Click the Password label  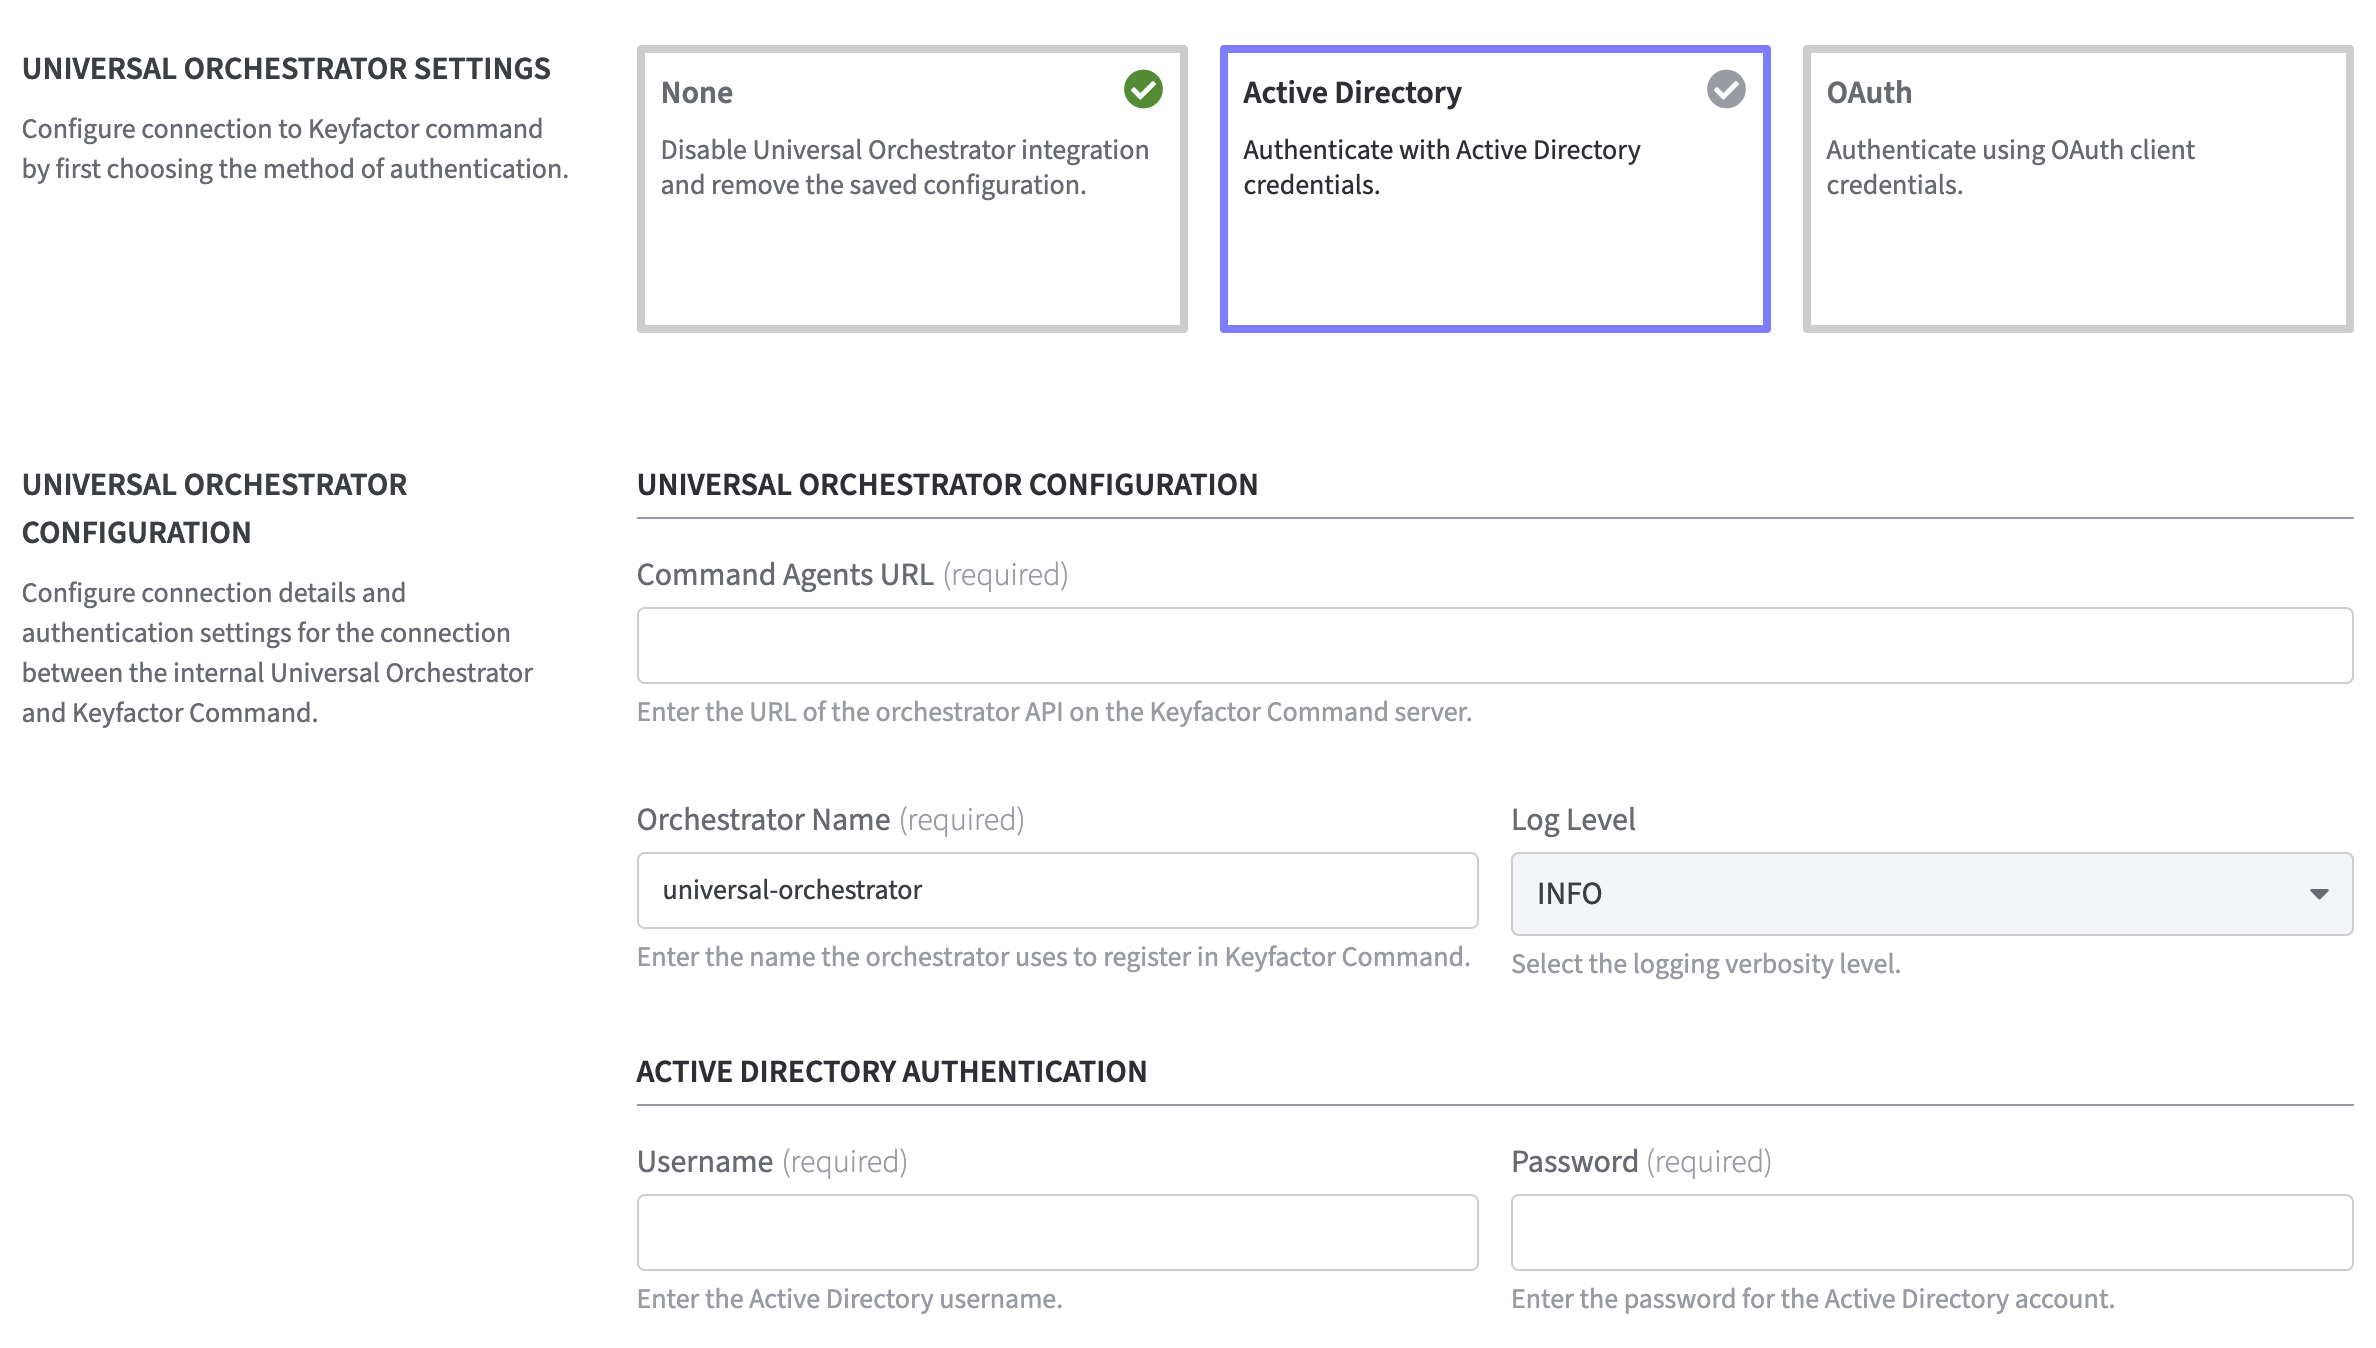click(x=1641, y=1162)
